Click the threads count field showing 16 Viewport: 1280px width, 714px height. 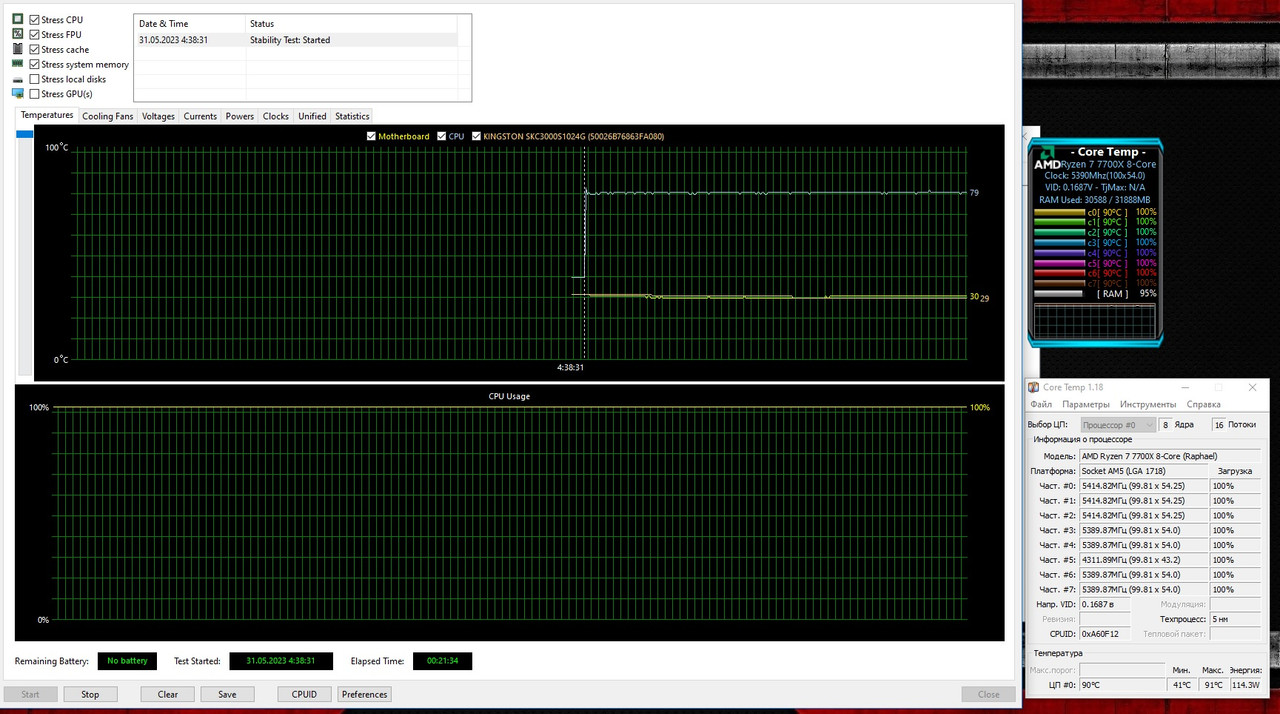coord(1218,425)
